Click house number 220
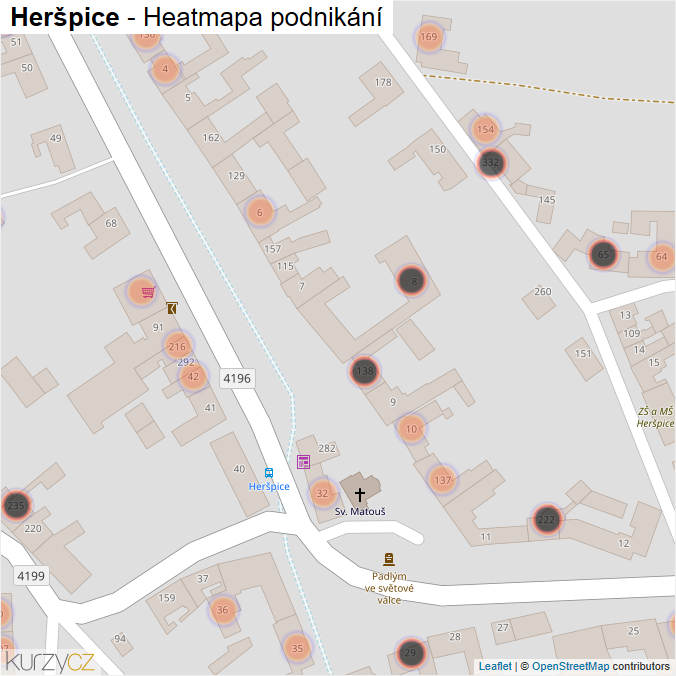This screenshot has height=676, width=676. point(33,528)
